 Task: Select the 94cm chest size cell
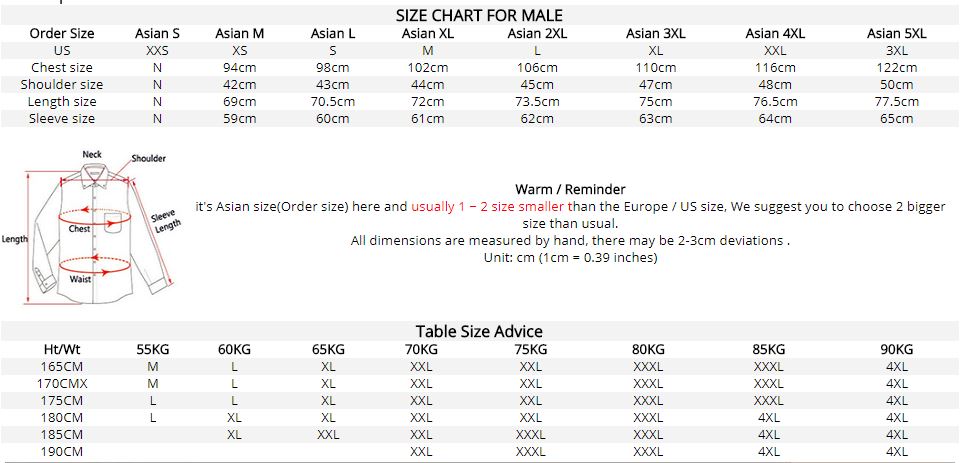239,68
